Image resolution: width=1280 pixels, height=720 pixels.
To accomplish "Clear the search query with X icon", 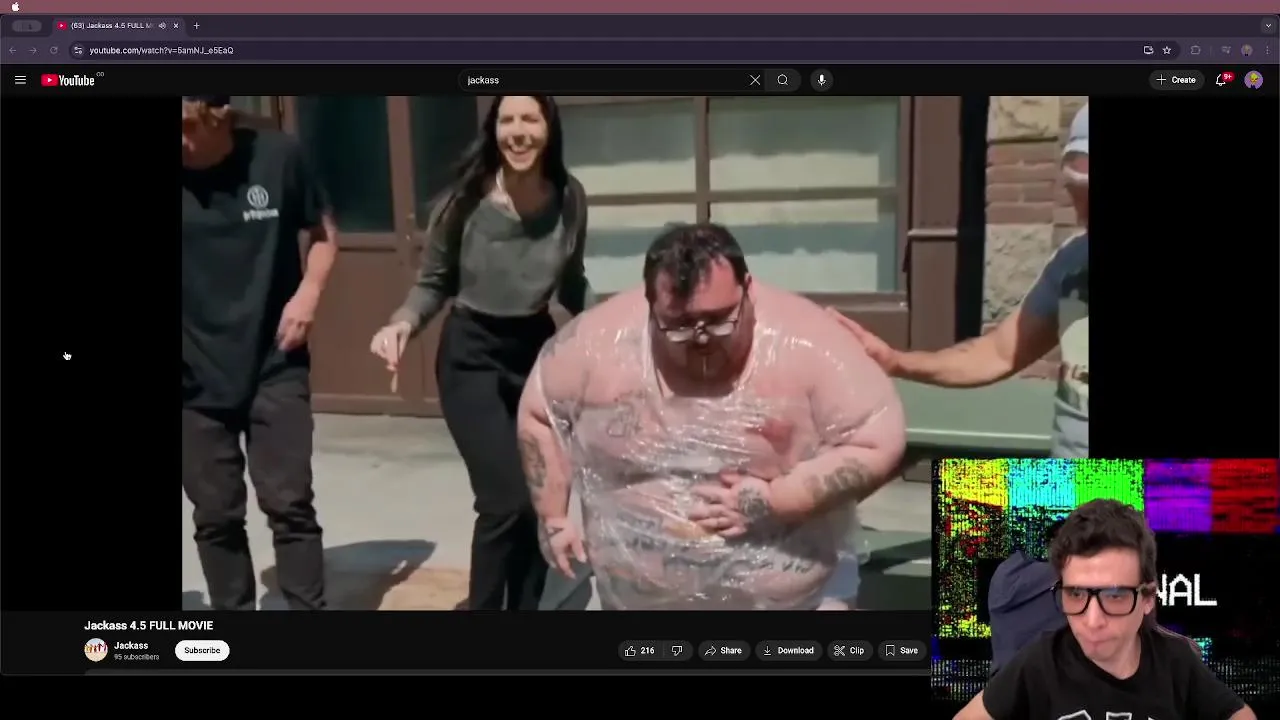I will pyautogui.click(x=755, y=80).
